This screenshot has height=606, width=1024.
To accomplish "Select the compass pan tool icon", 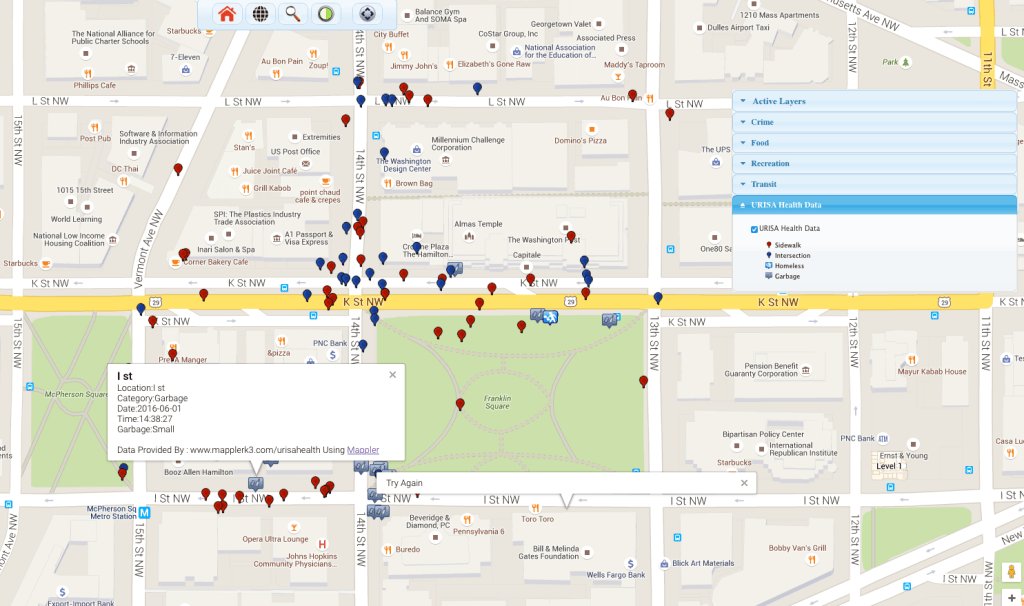I will pos(366,14).
